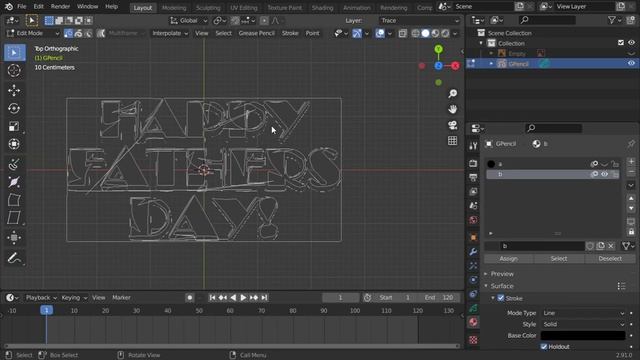
Task: Click the material Select button
Action: [559, 259]
